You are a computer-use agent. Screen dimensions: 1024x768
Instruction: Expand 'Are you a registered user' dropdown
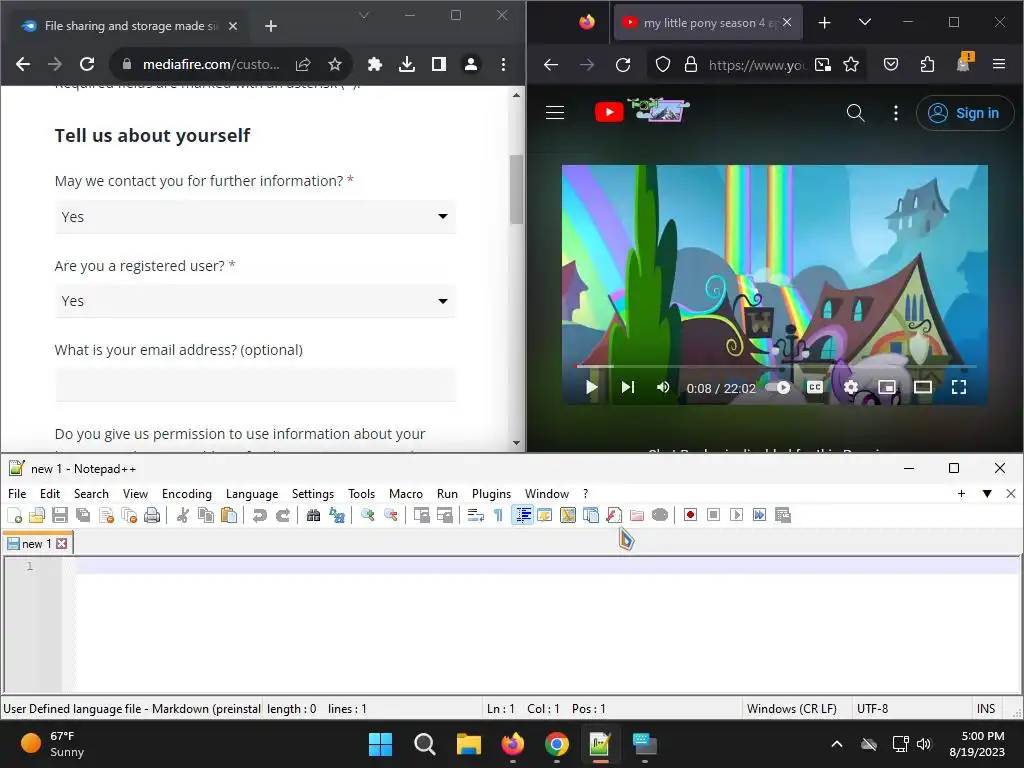(x=255, y=301)
